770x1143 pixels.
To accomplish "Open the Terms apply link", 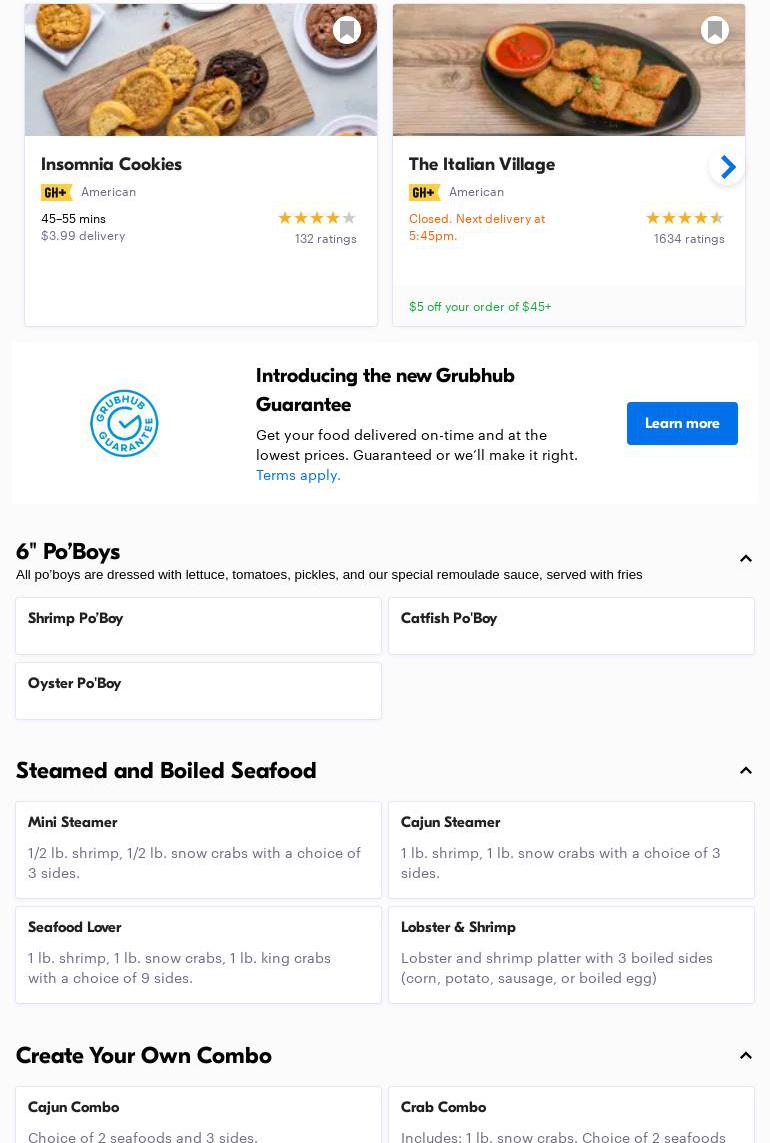I will pos(298,475).
